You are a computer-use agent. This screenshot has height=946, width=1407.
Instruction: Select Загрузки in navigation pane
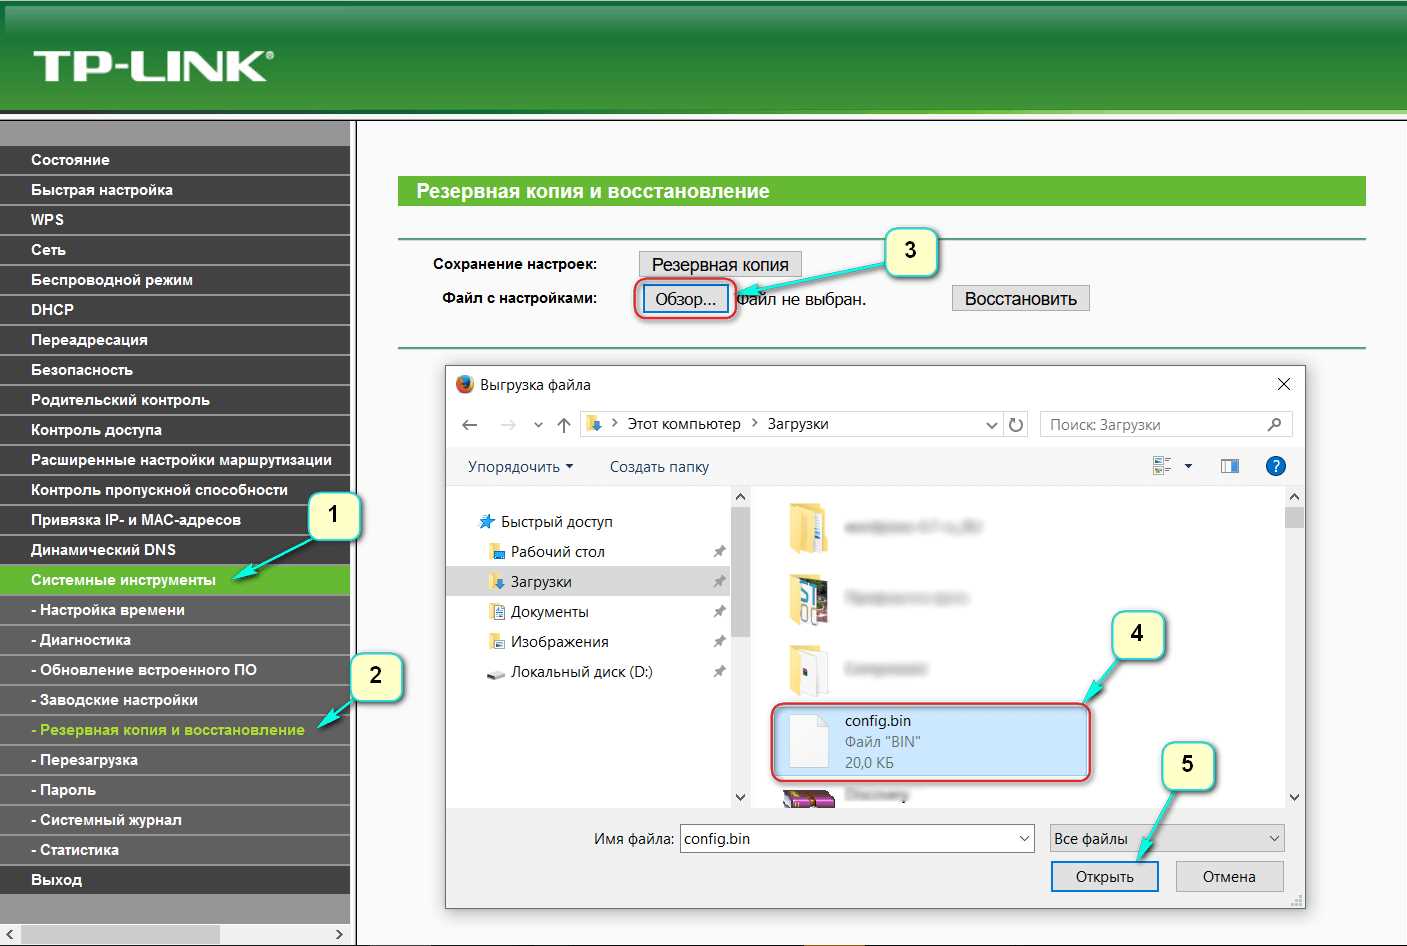(588, 582)
